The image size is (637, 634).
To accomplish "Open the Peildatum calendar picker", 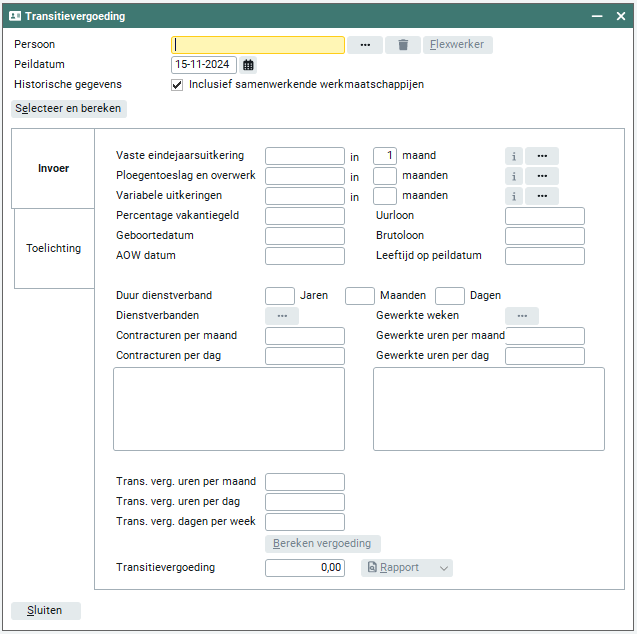I will point(248,65).
